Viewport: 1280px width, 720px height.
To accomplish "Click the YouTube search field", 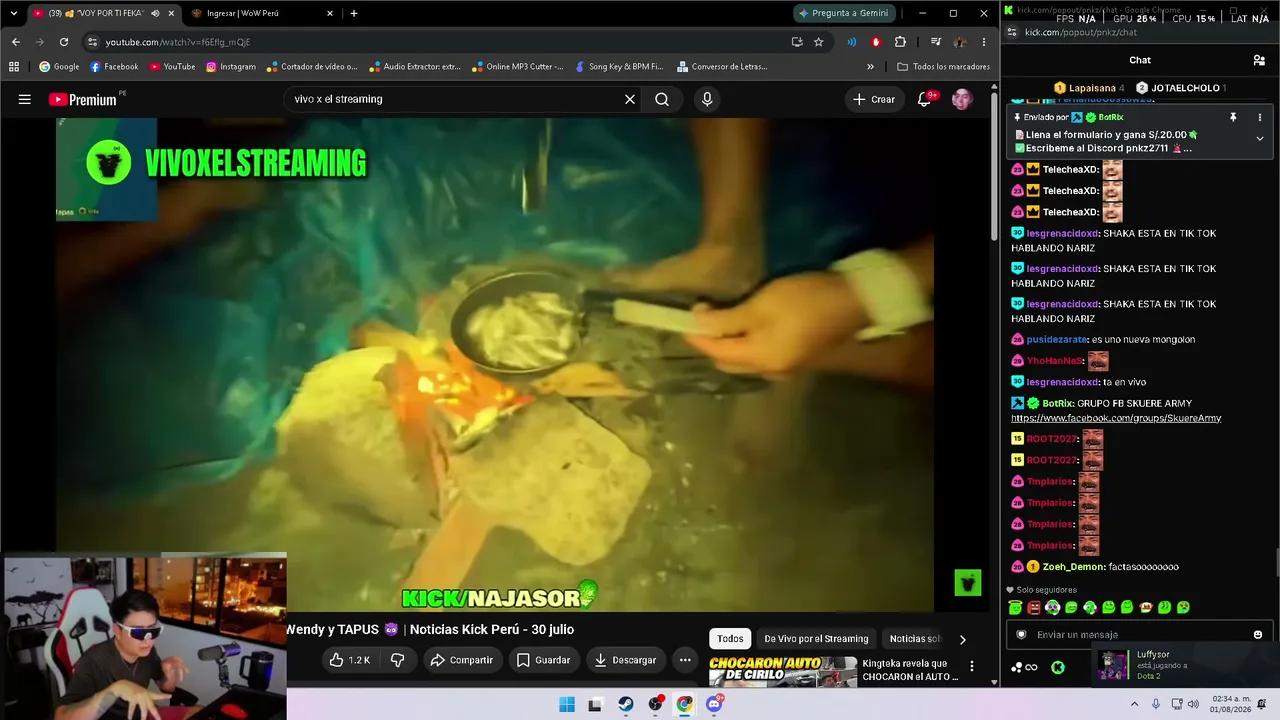I will point(455,99).
